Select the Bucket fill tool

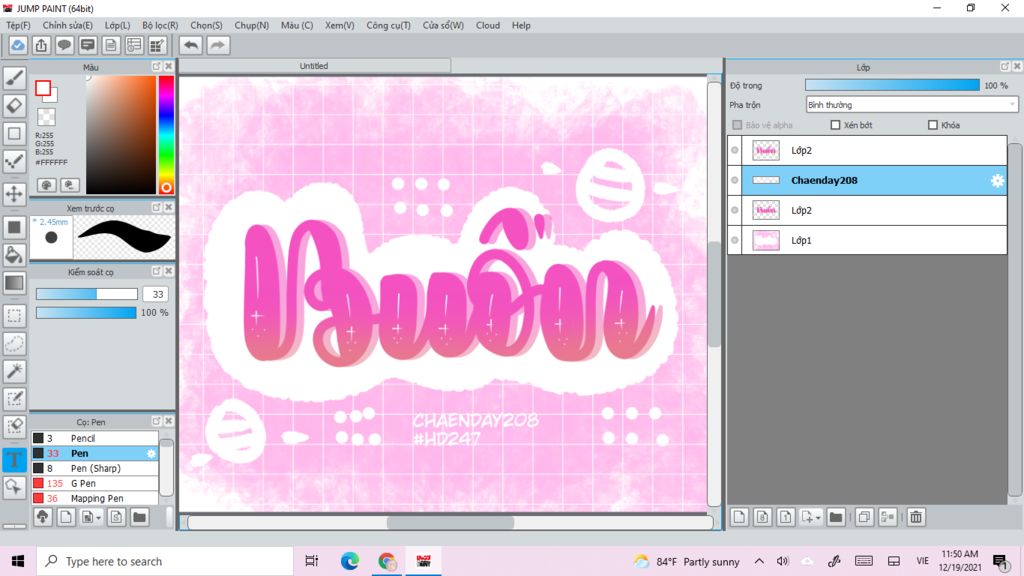point(14,255)
